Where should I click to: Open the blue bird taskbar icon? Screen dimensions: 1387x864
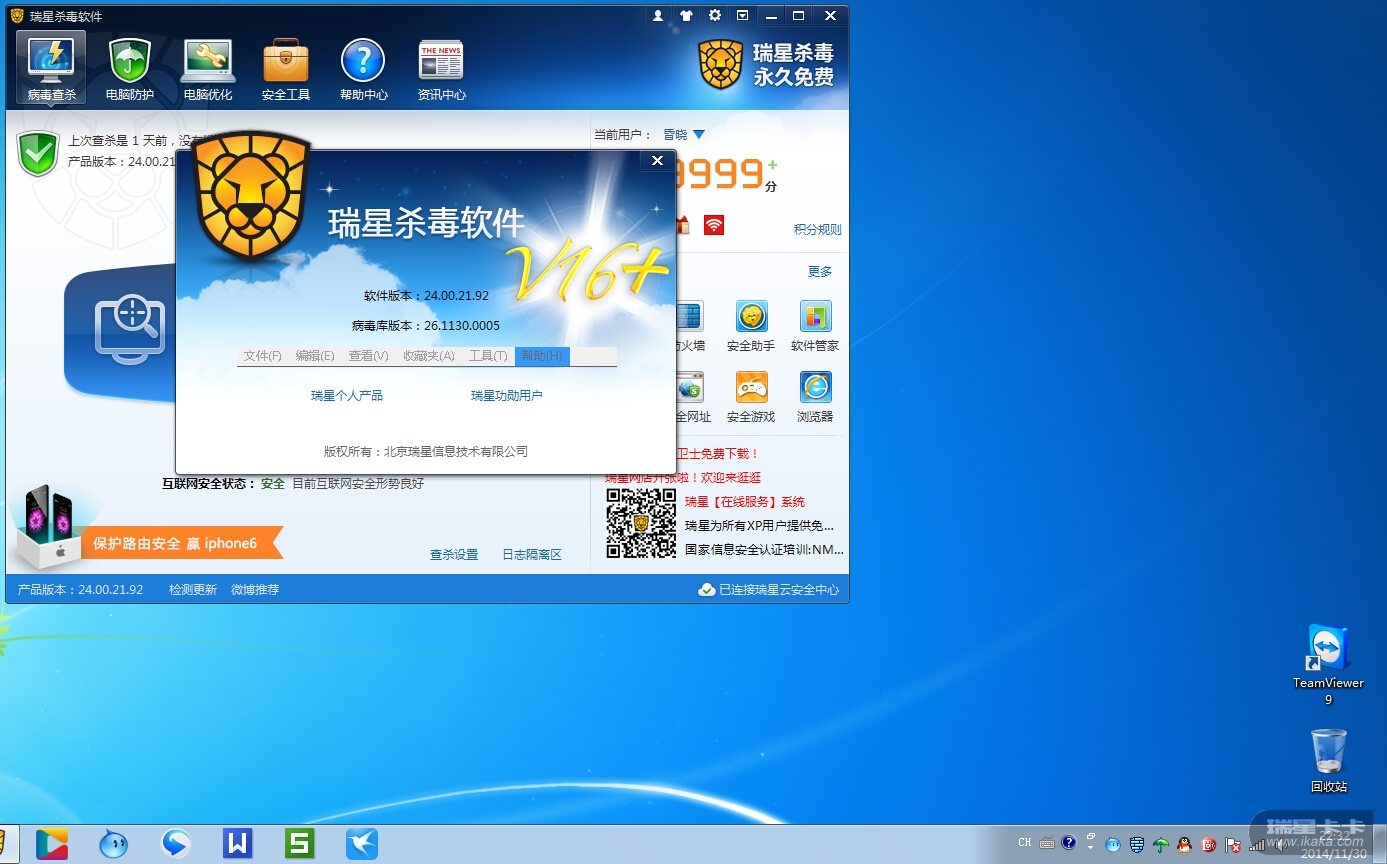point(362,844)
